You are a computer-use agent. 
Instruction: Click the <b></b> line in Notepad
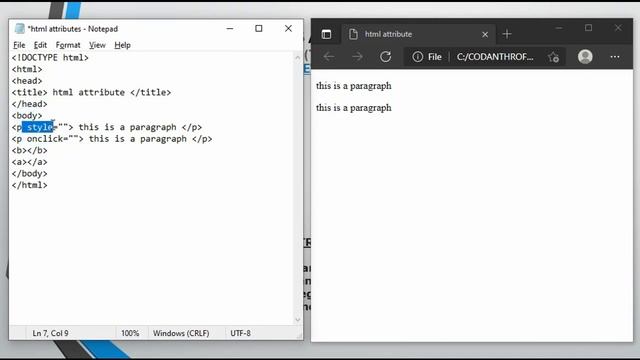(x=29, y=150)
